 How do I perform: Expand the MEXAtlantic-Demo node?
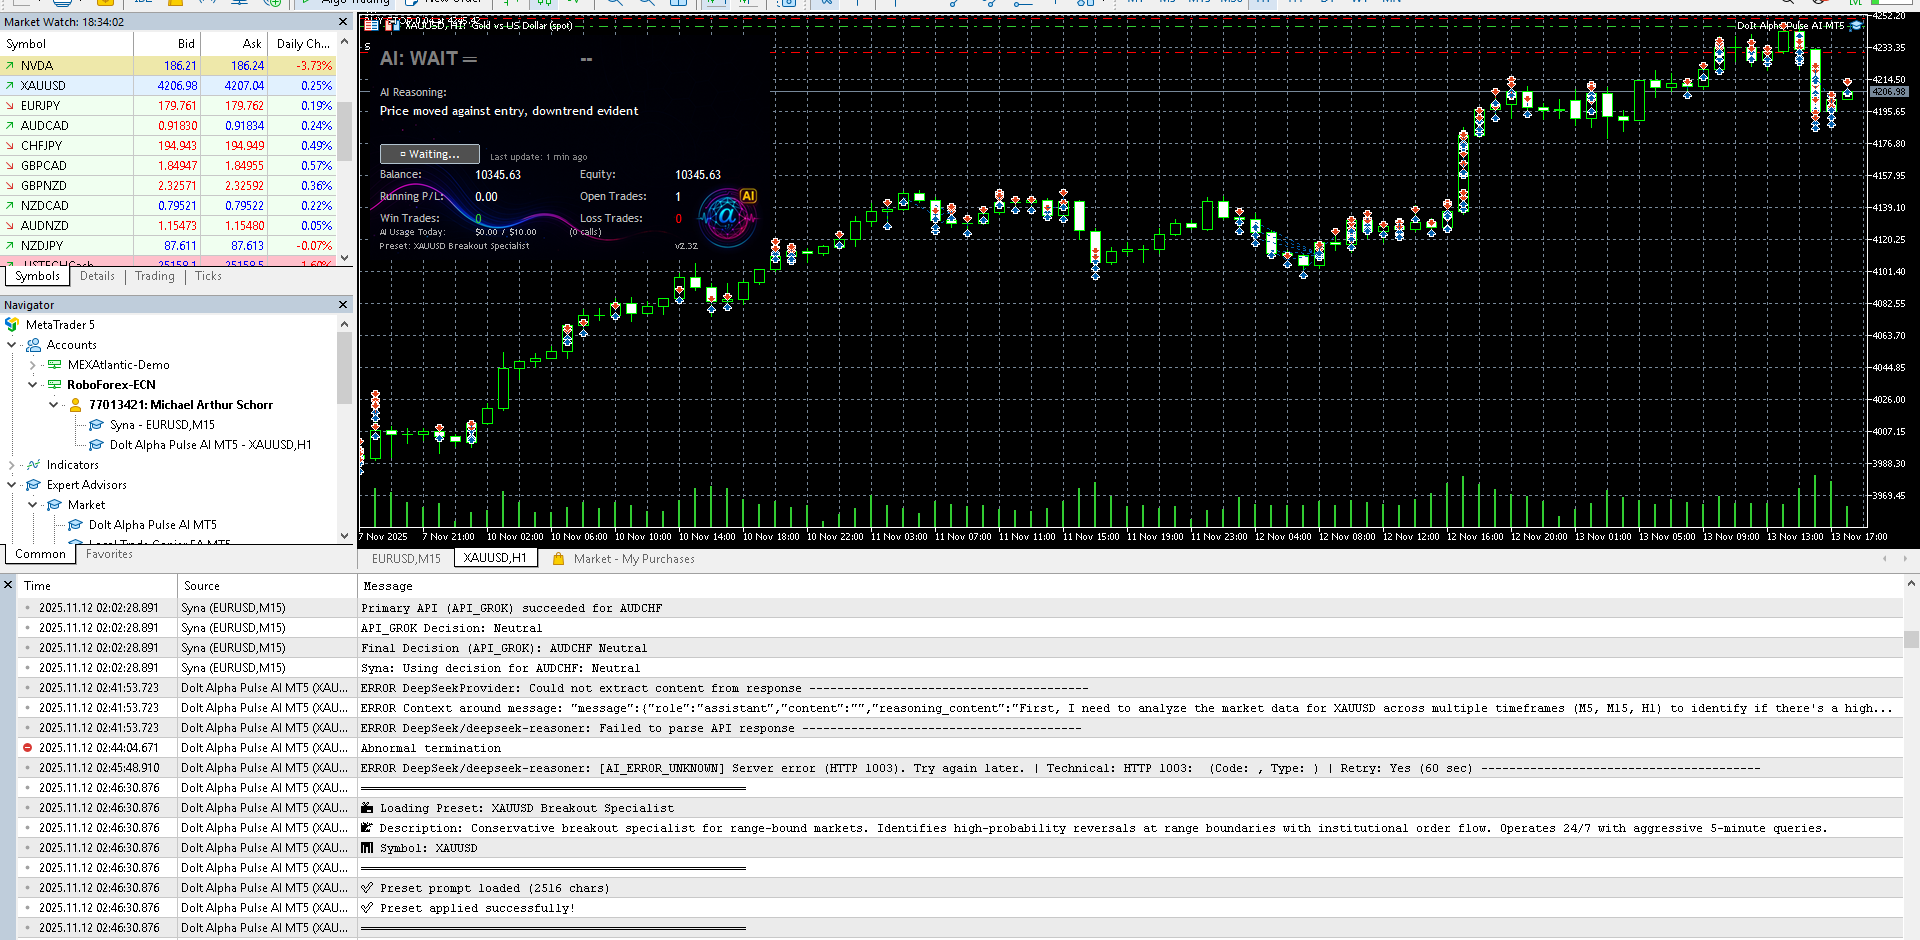point(33,365)
